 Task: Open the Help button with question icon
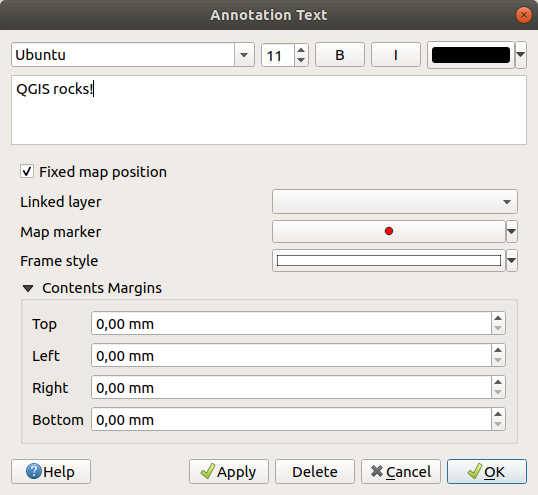(51, 472)
